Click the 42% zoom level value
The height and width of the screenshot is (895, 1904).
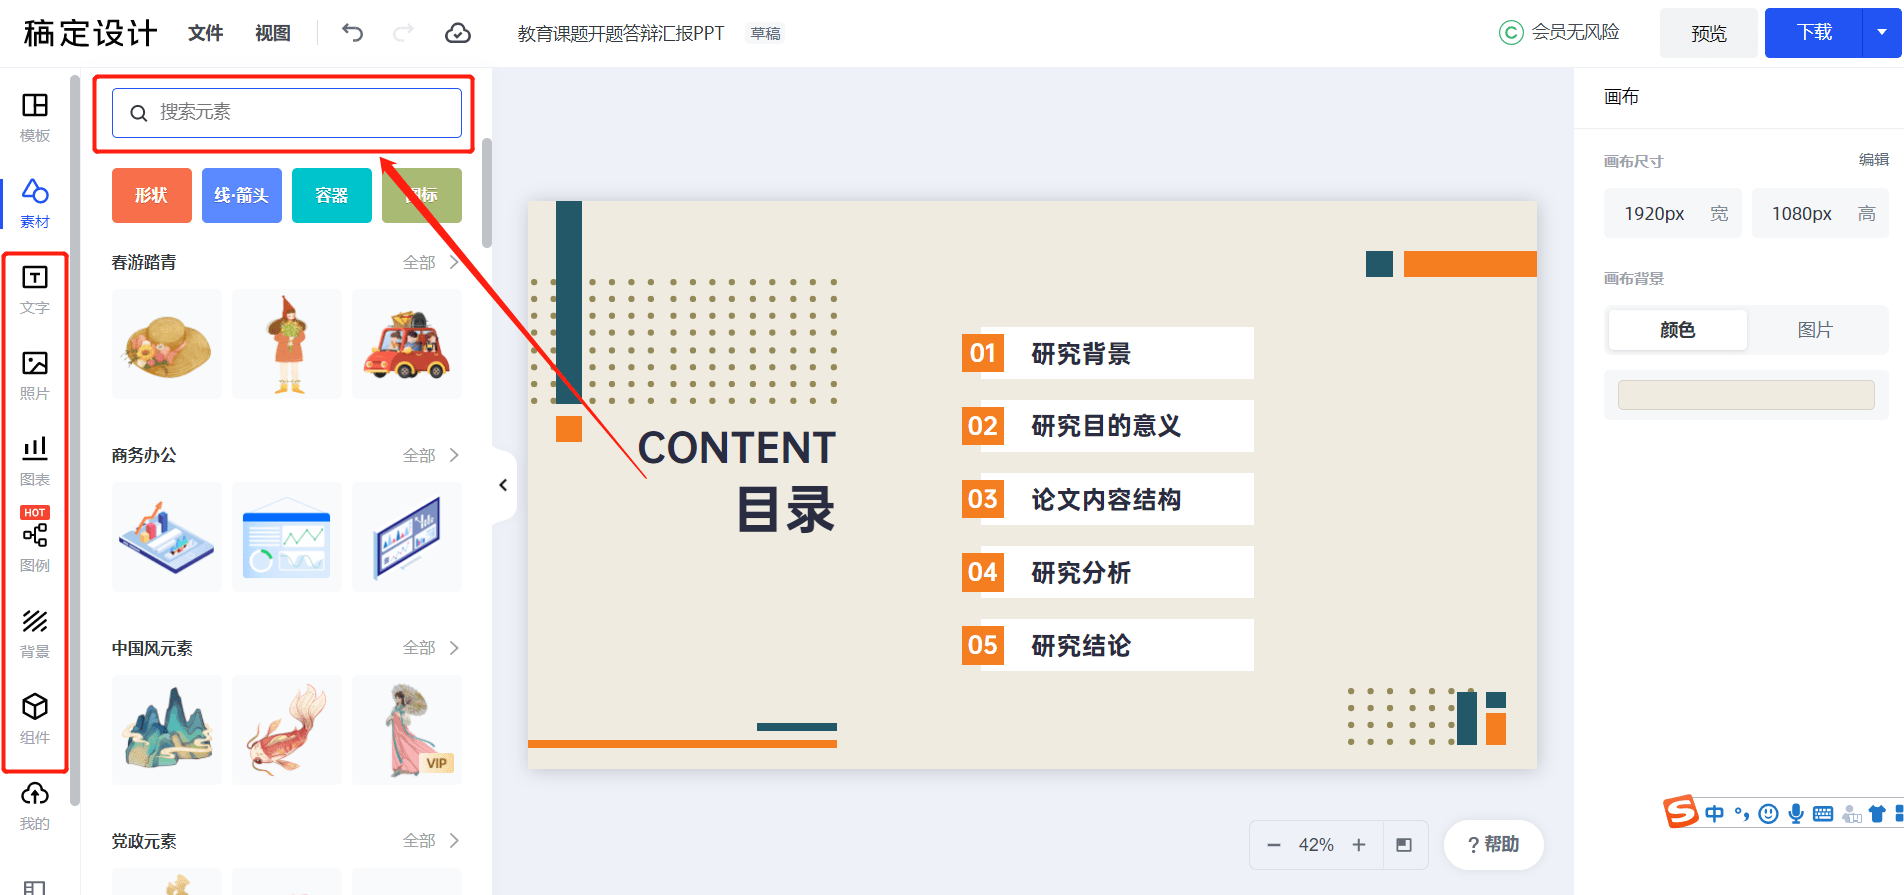pyautogui.click(x=1316, y=845)
